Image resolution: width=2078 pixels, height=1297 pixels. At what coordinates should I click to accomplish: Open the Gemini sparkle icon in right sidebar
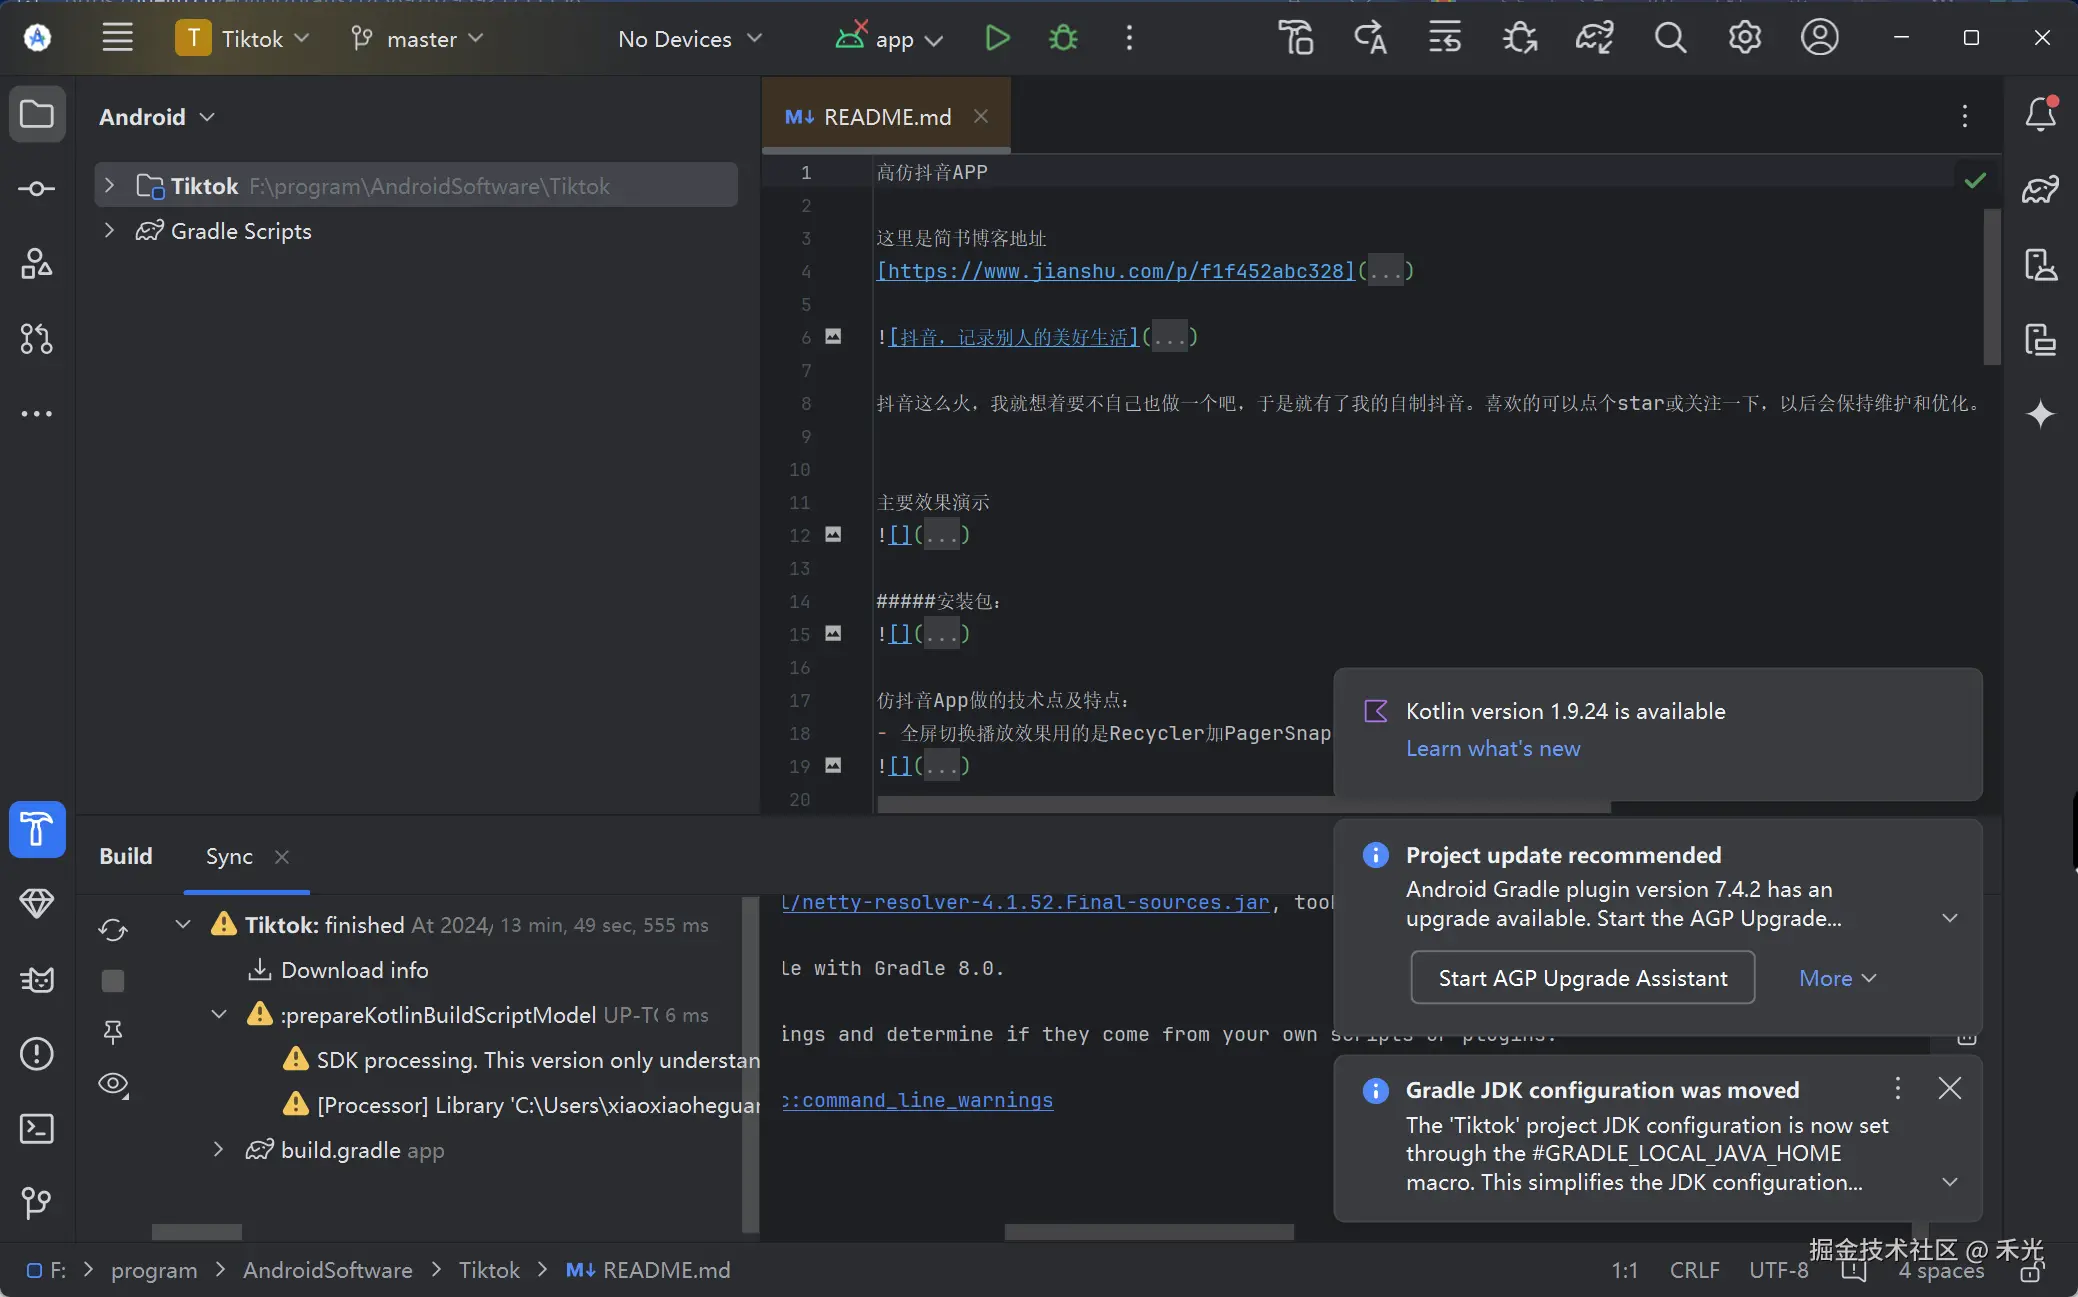click(2040, 414)
